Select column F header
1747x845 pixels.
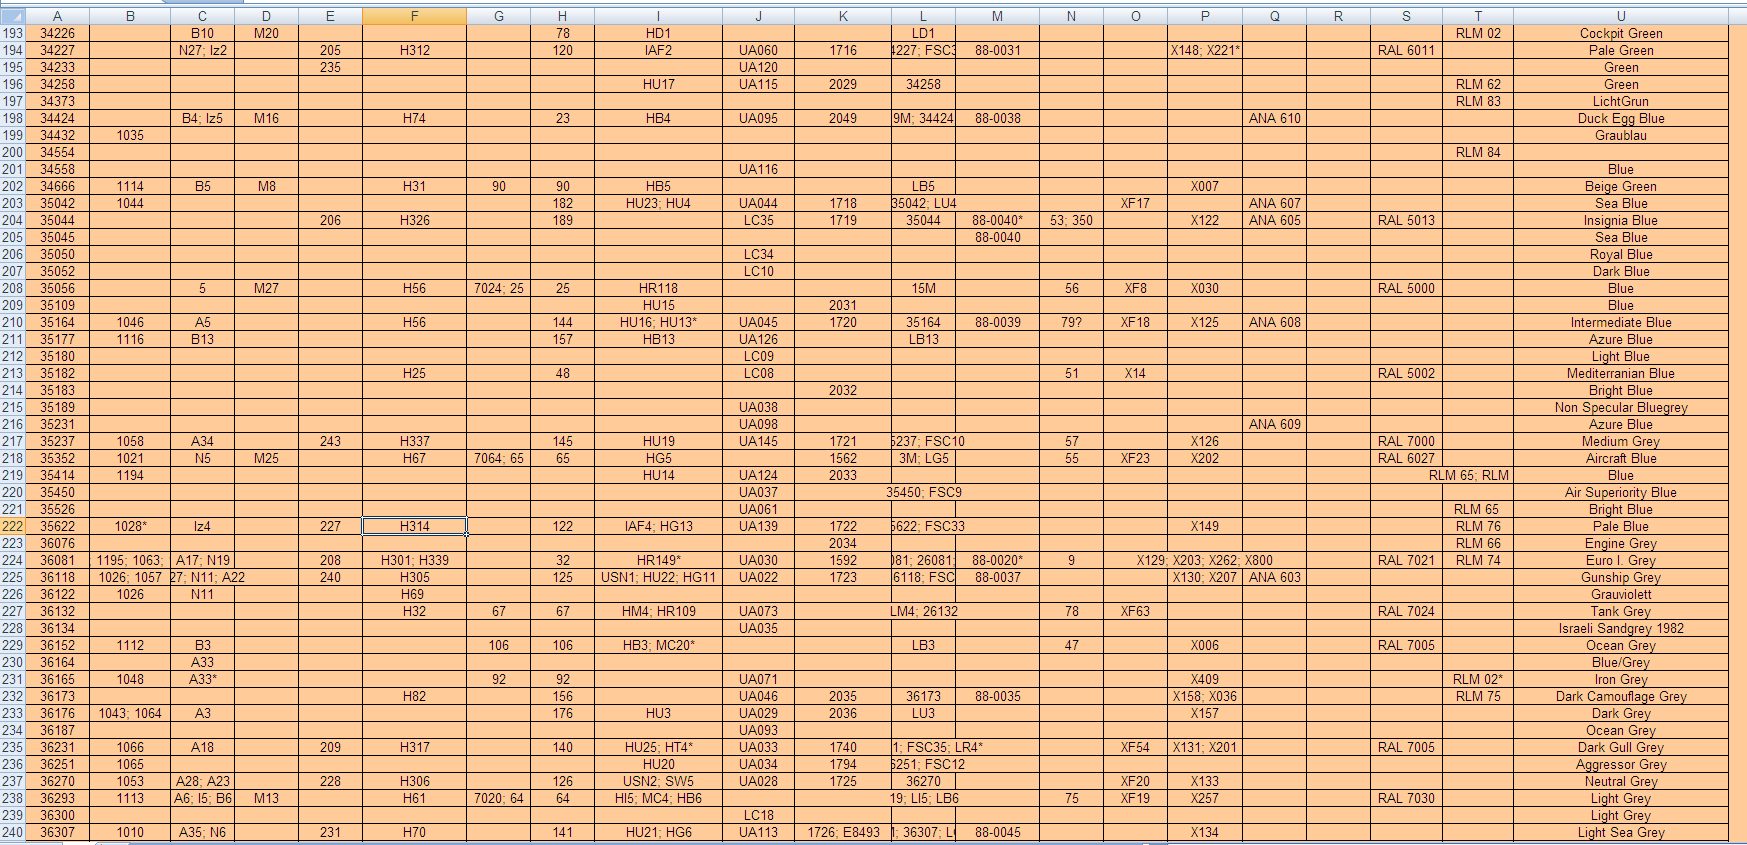[x=414, y=16]
